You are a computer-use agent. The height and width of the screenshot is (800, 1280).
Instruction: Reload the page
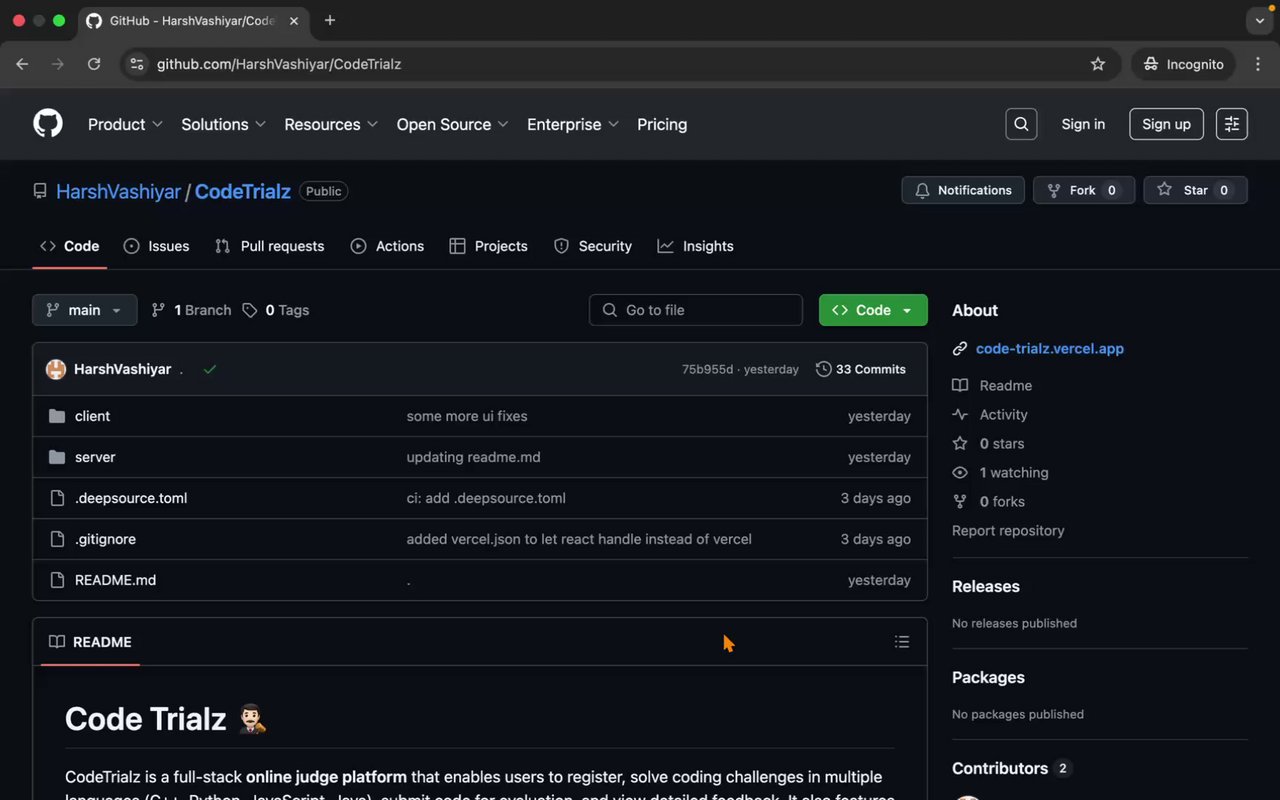94,64
